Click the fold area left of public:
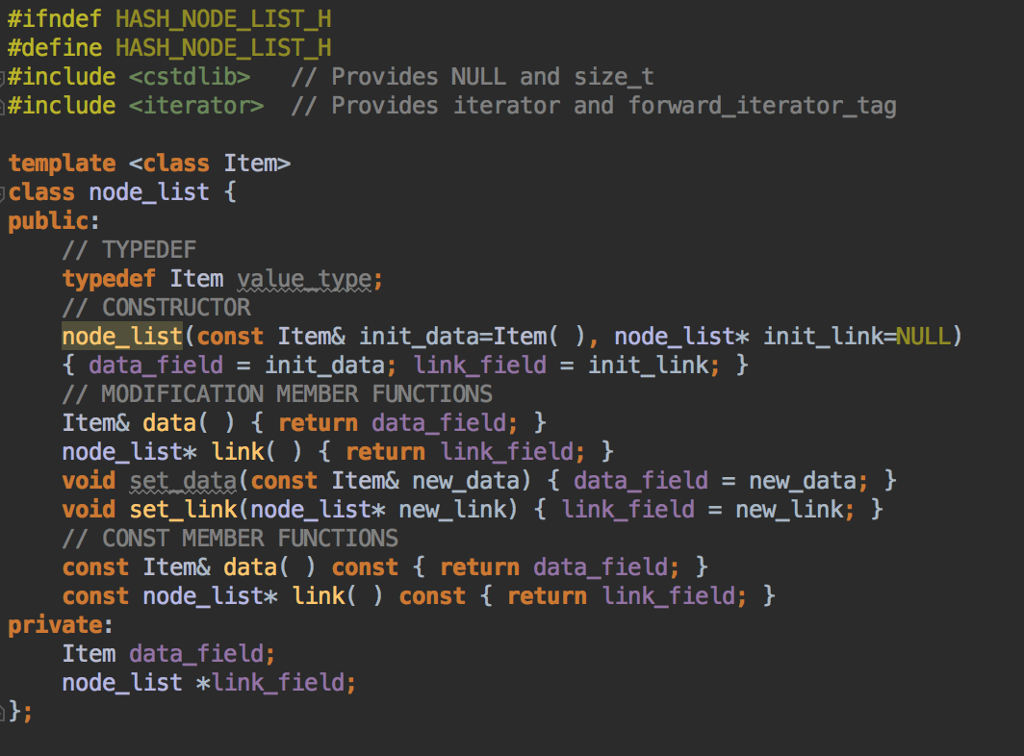Viewport: 1024px width, 756px height. click(4, 220)
